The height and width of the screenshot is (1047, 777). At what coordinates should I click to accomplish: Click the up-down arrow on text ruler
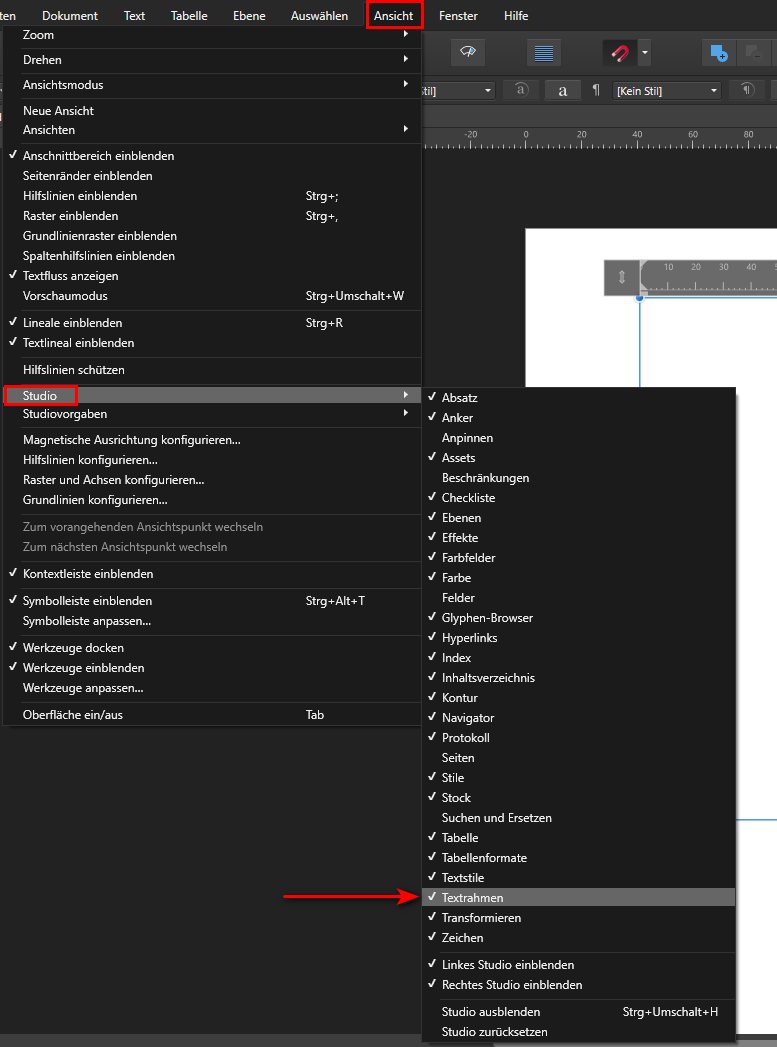[x=621, y=276]
